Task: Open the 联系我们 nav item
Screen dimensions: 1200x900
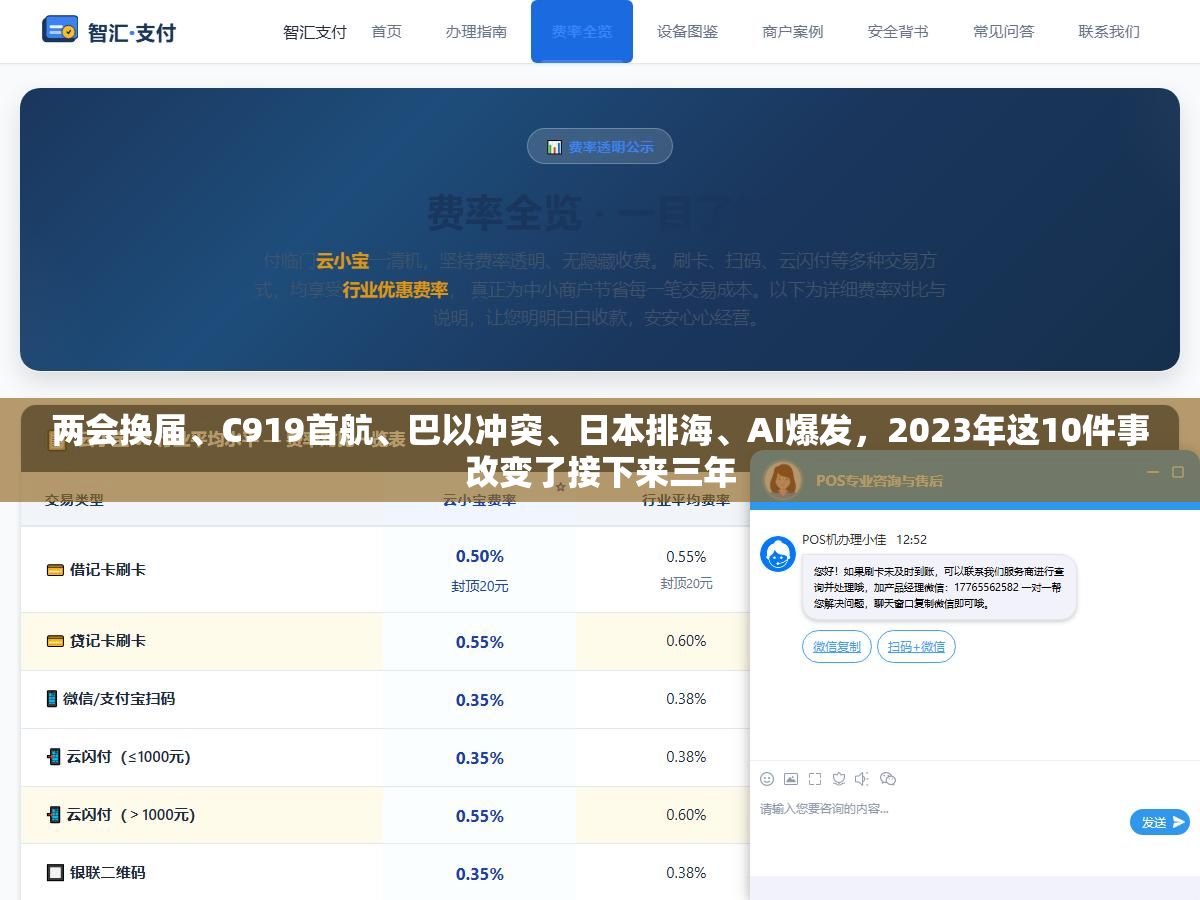Action: click(x=1109, y=31)
